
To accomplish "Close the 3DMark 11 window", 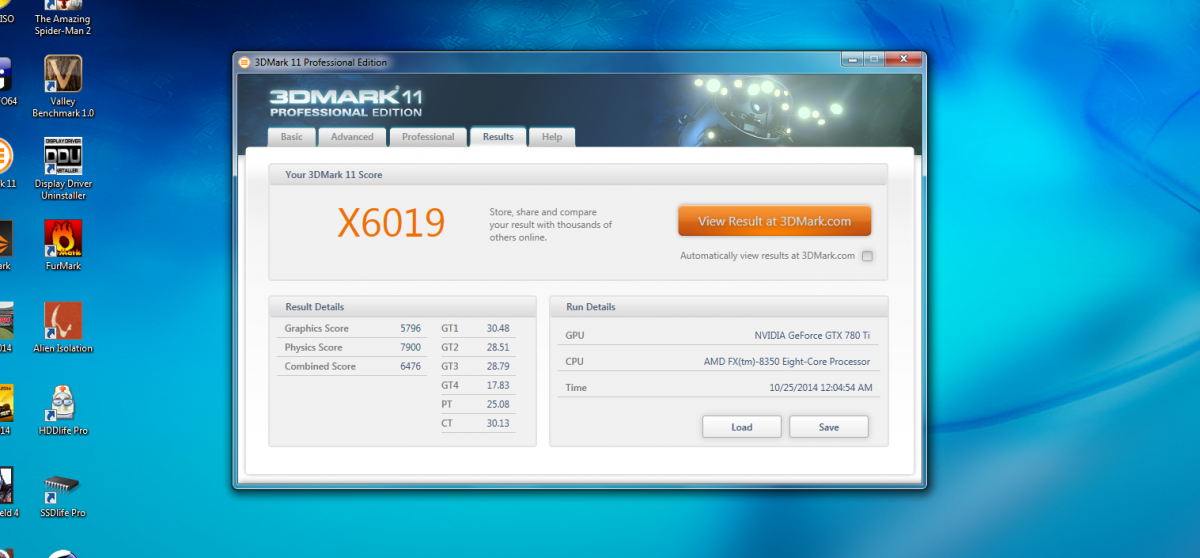I will (x=904, y=60).
